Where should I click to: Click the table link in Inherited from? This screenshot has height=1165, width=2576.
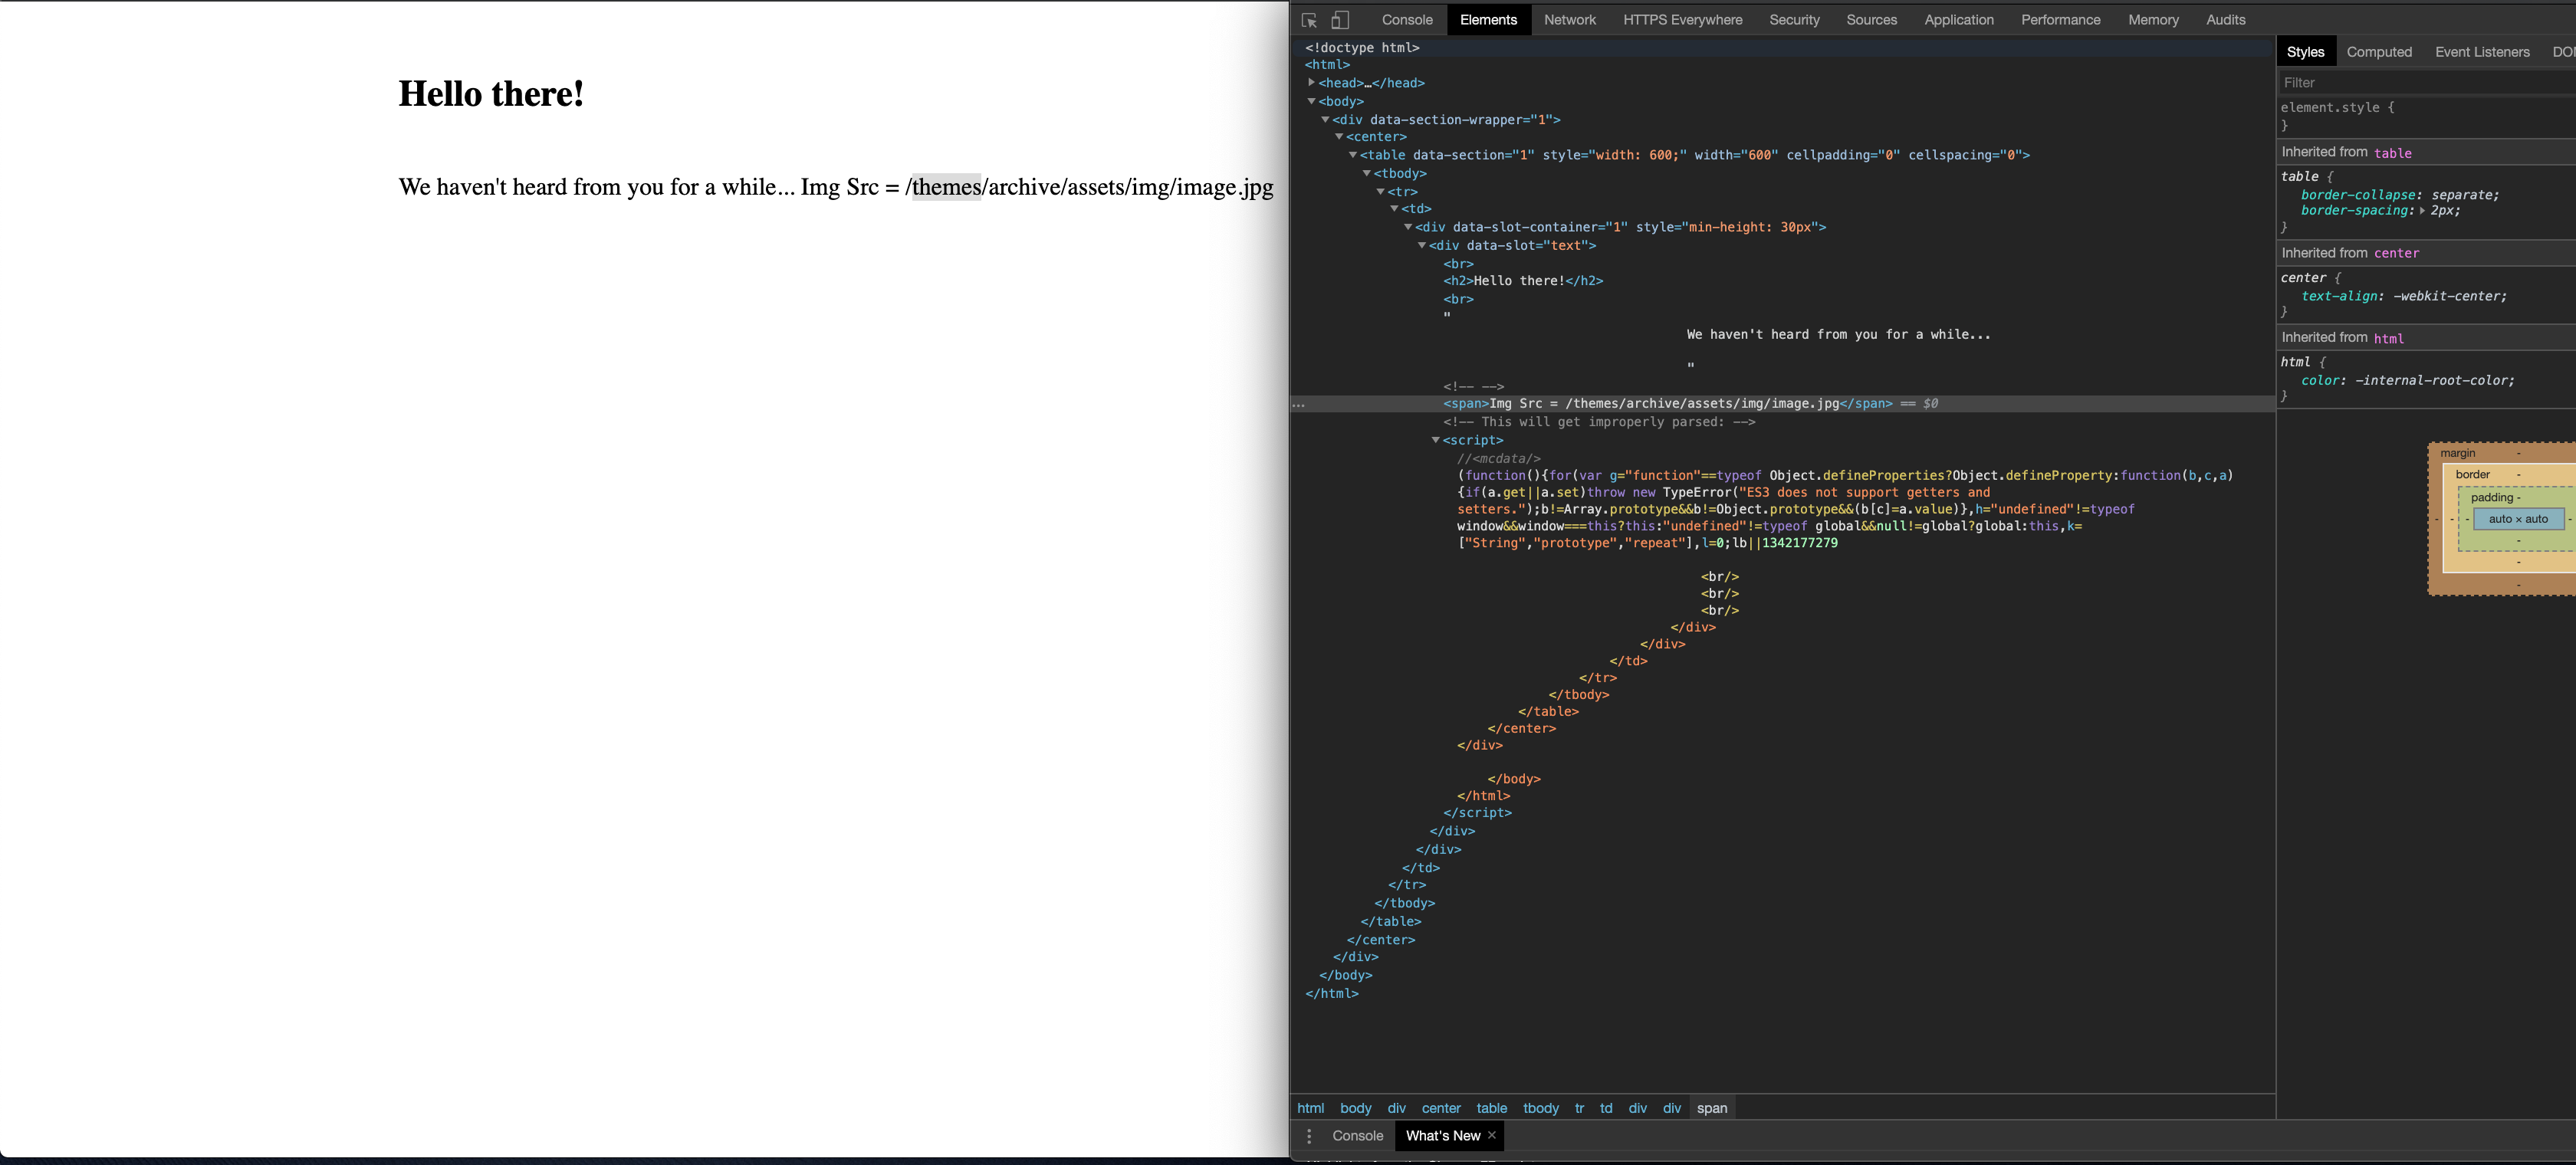tap(2392, 153)
